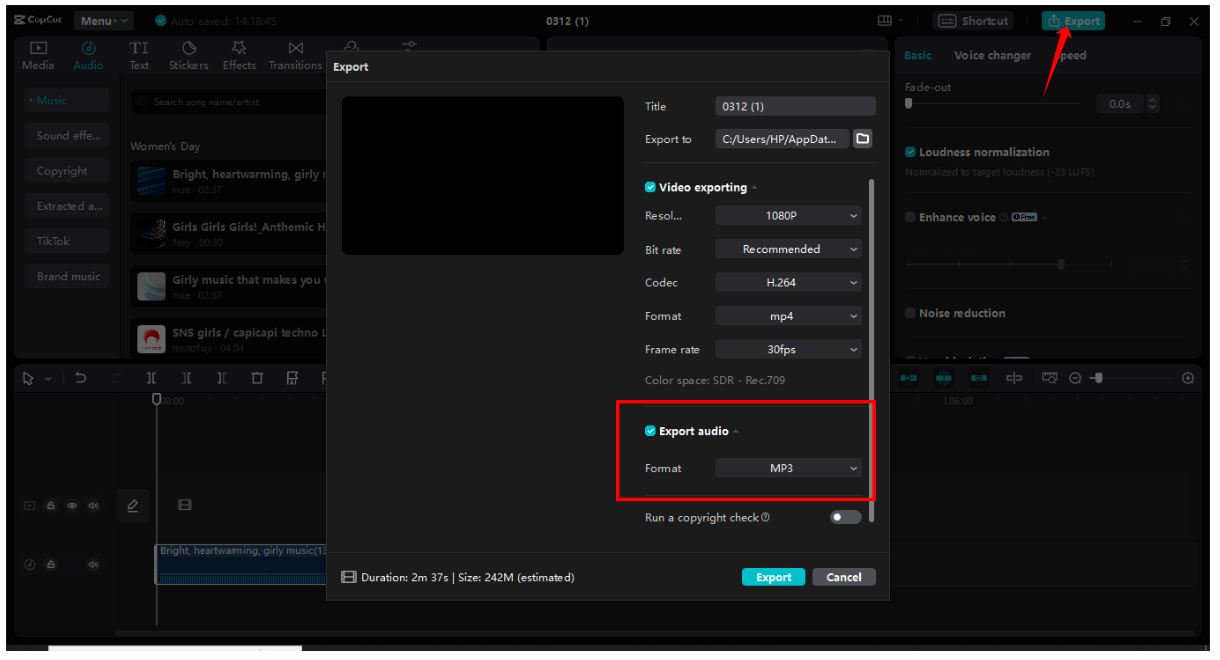Select the Sound effects category
The height and width of the screenshot is (660, 1220).
pyautogui.click(x=67, y=136)
